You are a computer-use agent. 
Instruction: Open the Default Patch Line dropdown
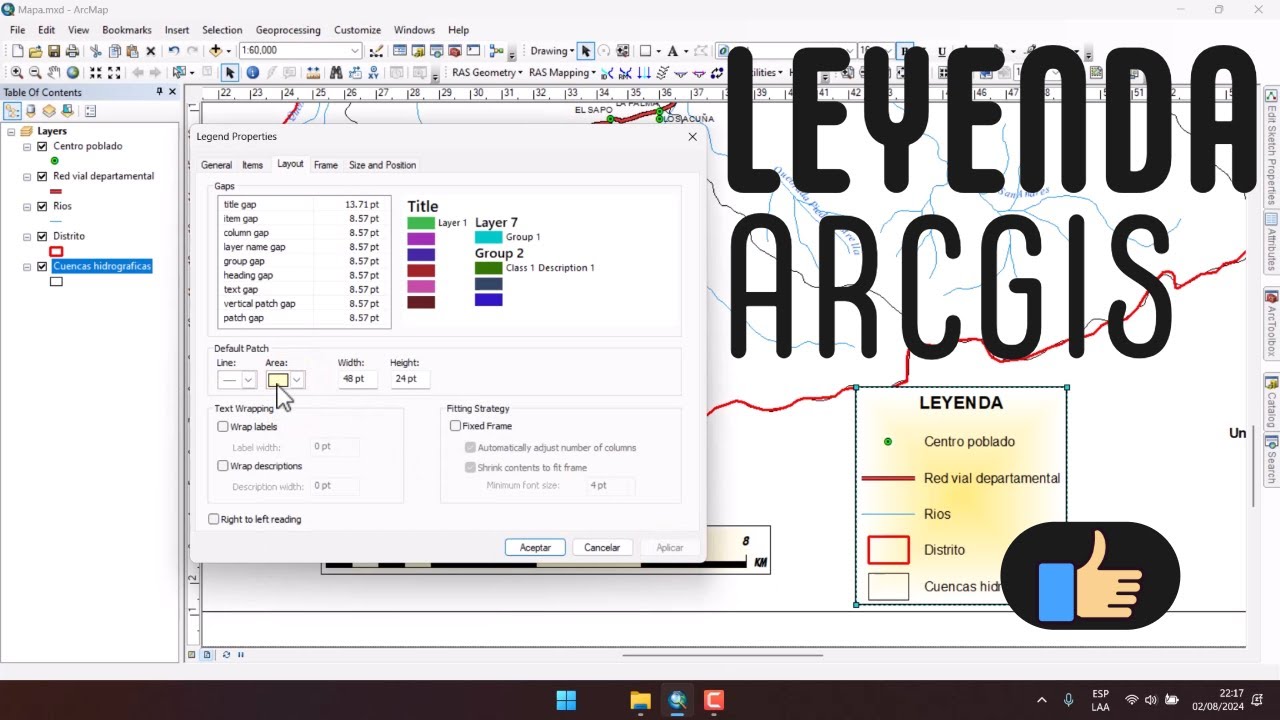(x=248, y=380)
